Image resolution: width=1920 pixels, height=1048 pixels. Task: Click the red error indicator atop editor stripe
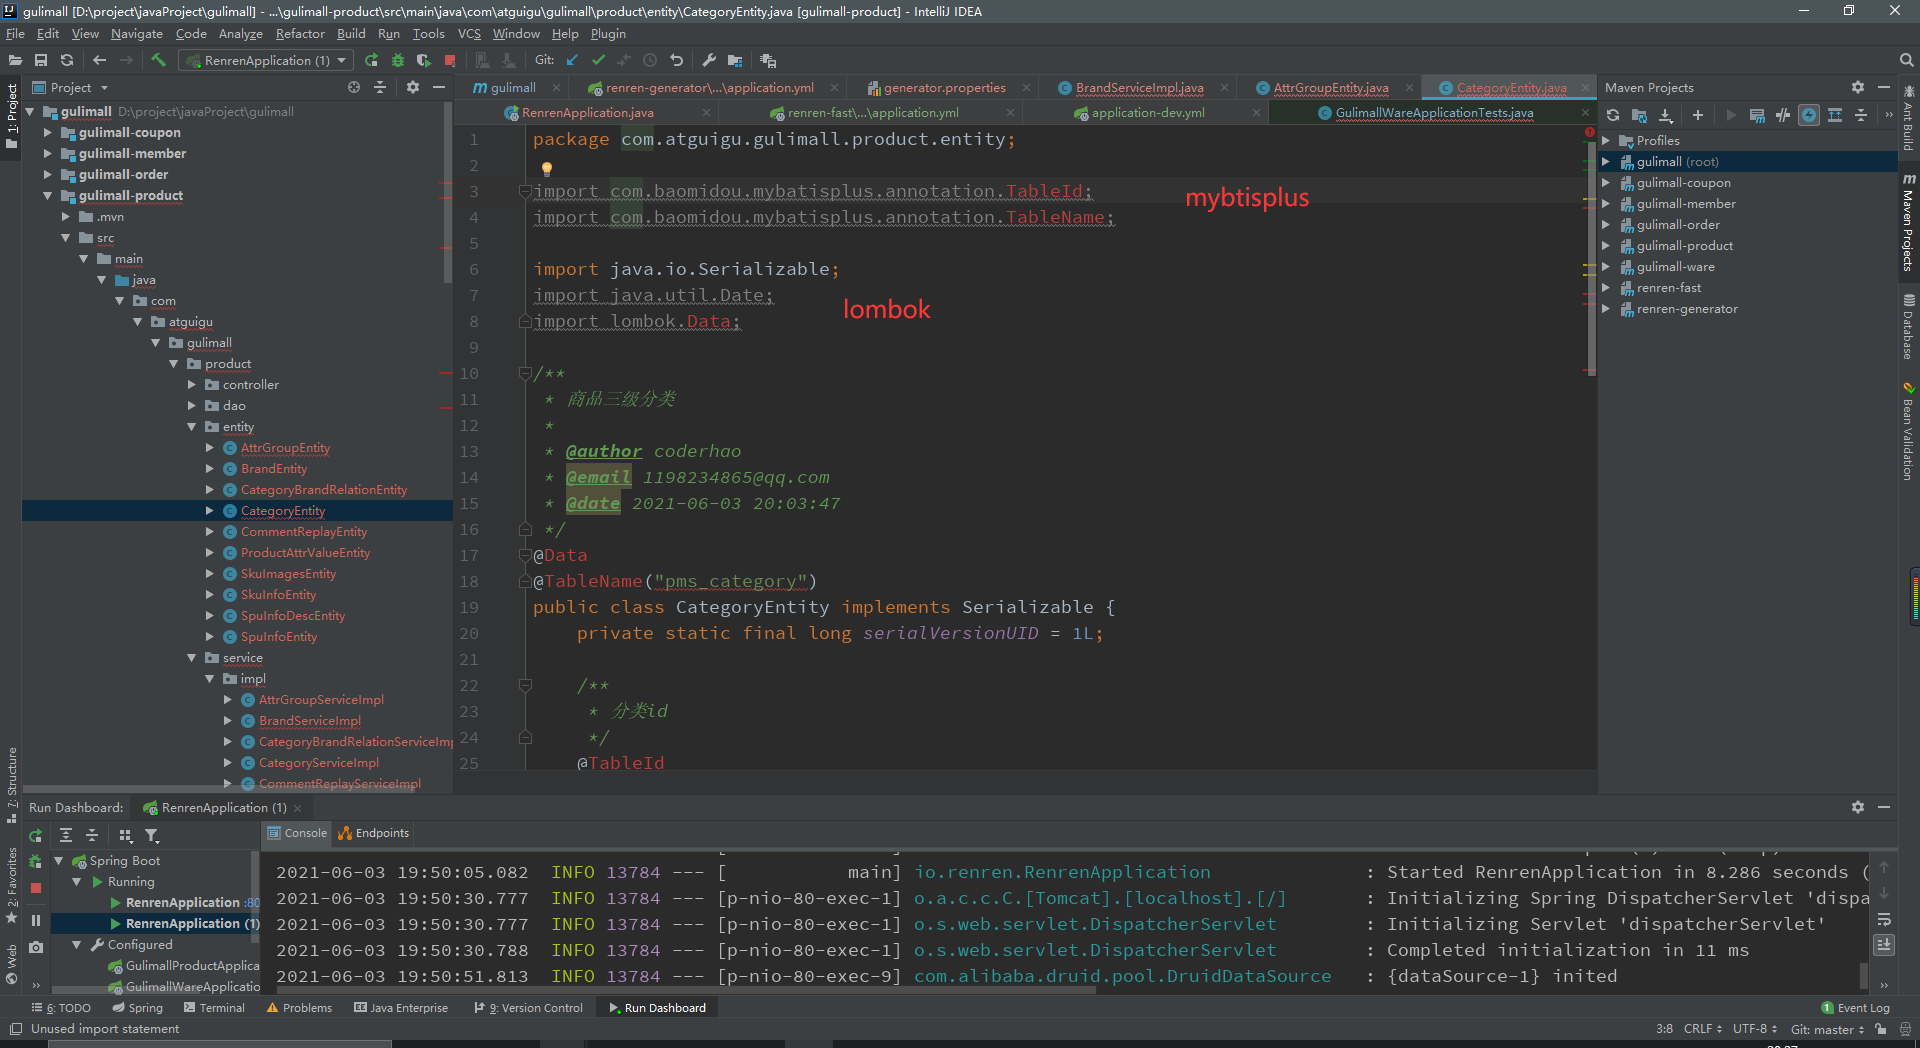(1590, 132)
